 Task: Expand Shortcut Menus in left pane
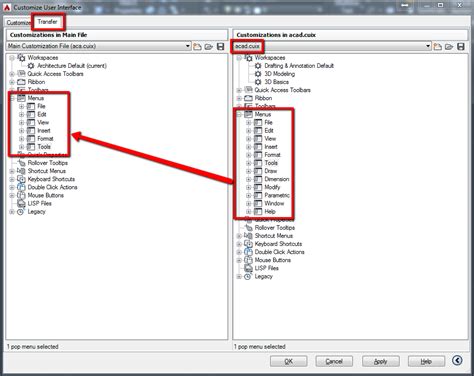coord(12,171)
